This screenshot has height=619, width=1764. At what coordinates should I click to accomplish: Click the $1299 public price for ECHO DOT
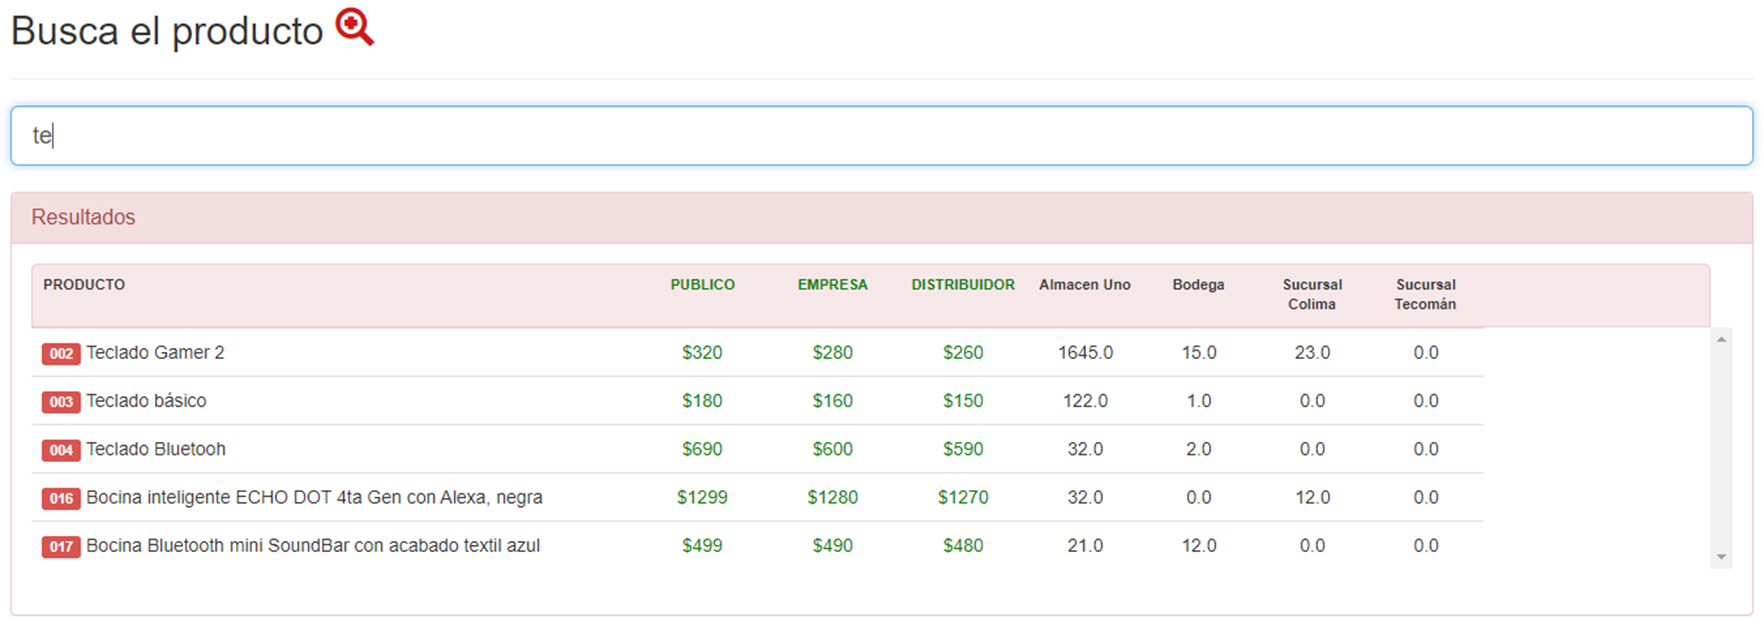coord(702,497)
